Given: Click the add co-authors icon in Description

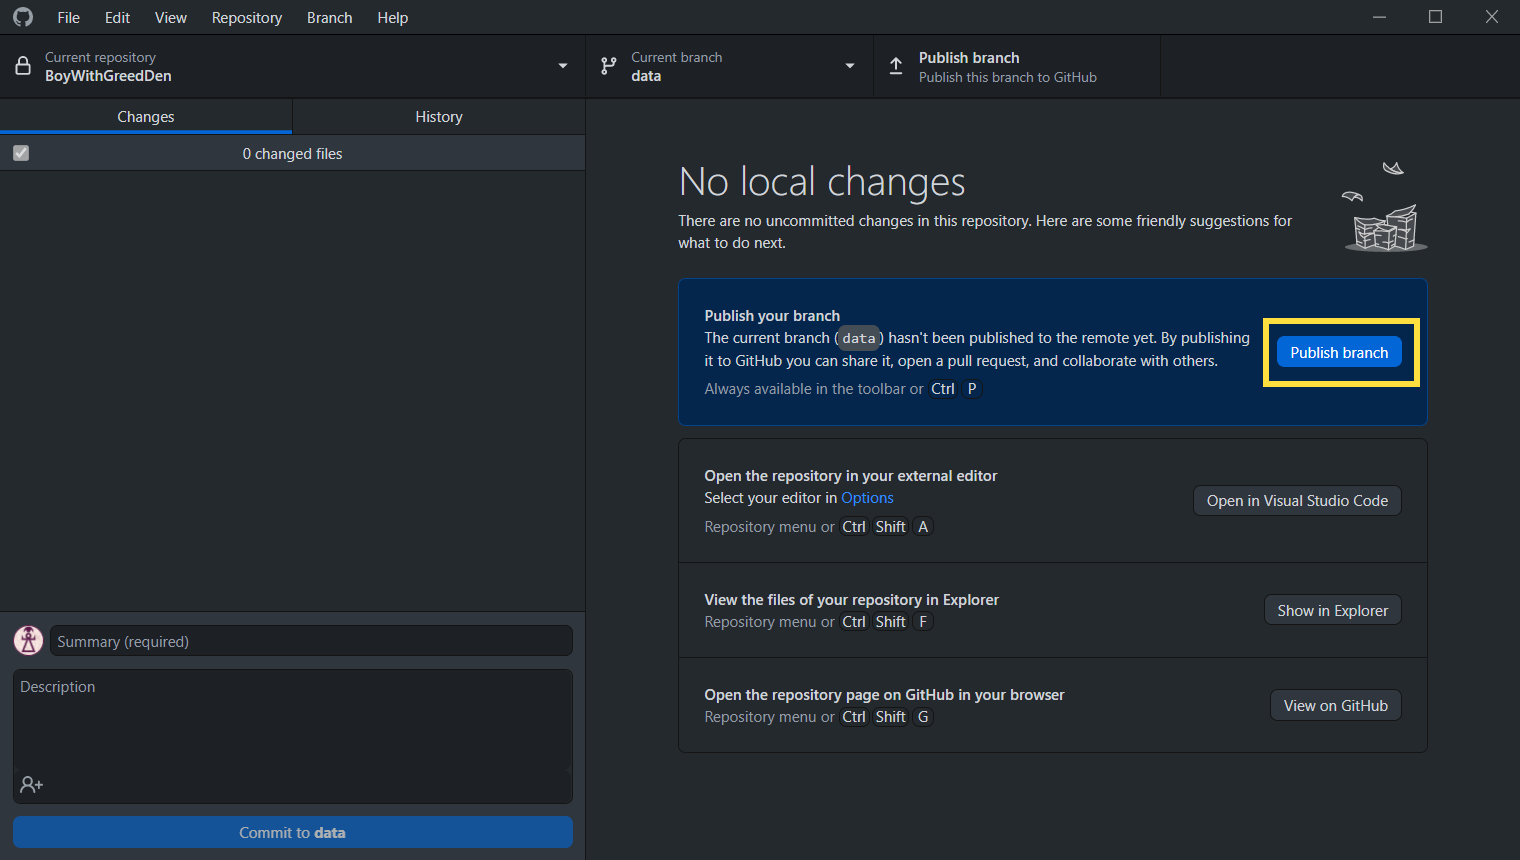Looking at the screenshot, I should click(x=32, y=785).
